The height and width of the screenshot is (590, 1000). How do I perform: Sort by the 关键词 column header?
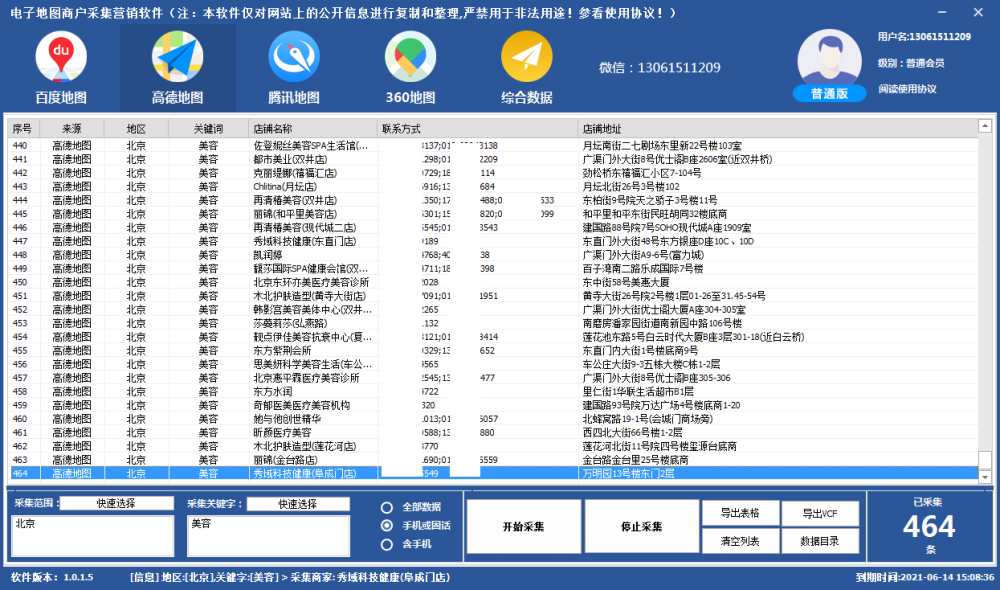coord(208,129)
